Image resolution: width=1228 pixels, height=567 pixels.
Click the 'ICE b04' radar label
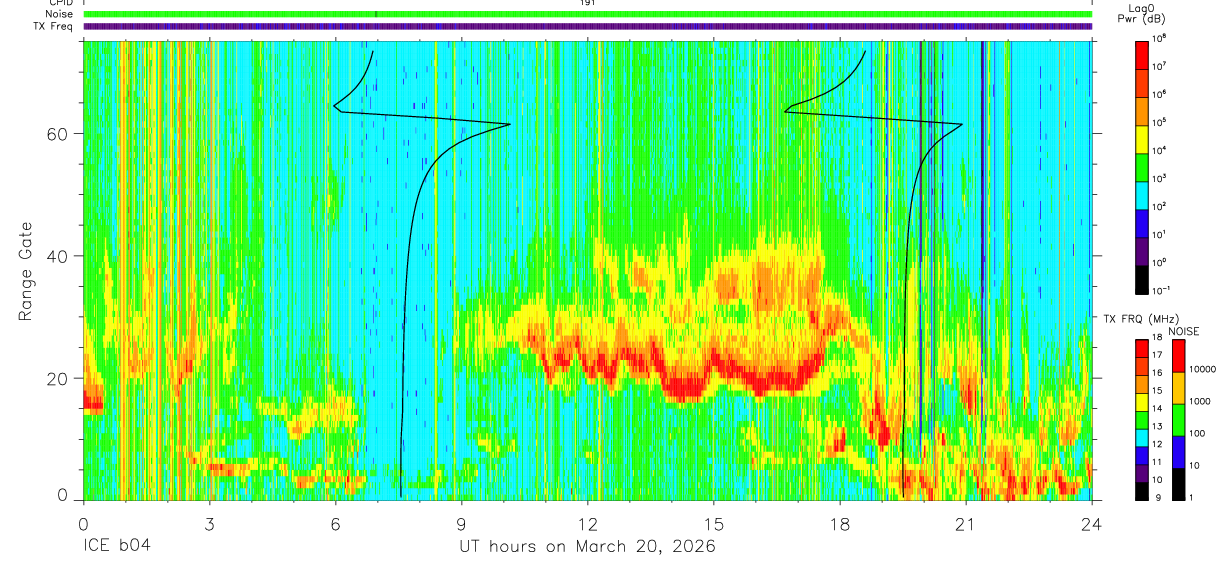pos(115,547)
